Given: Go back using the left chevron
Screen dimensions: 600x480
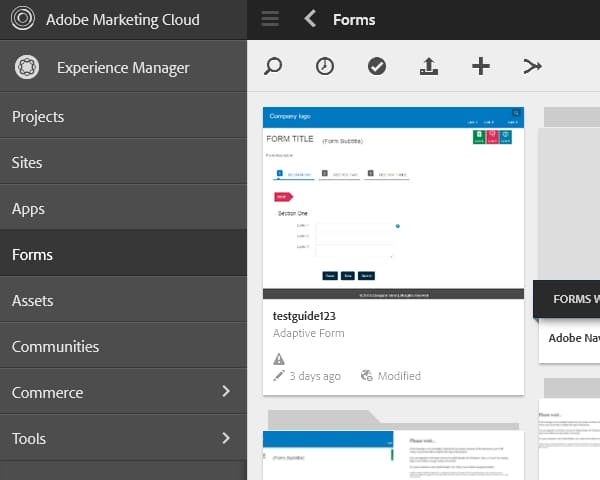Looking at the screenshot, I should click(x=310, y=19).
